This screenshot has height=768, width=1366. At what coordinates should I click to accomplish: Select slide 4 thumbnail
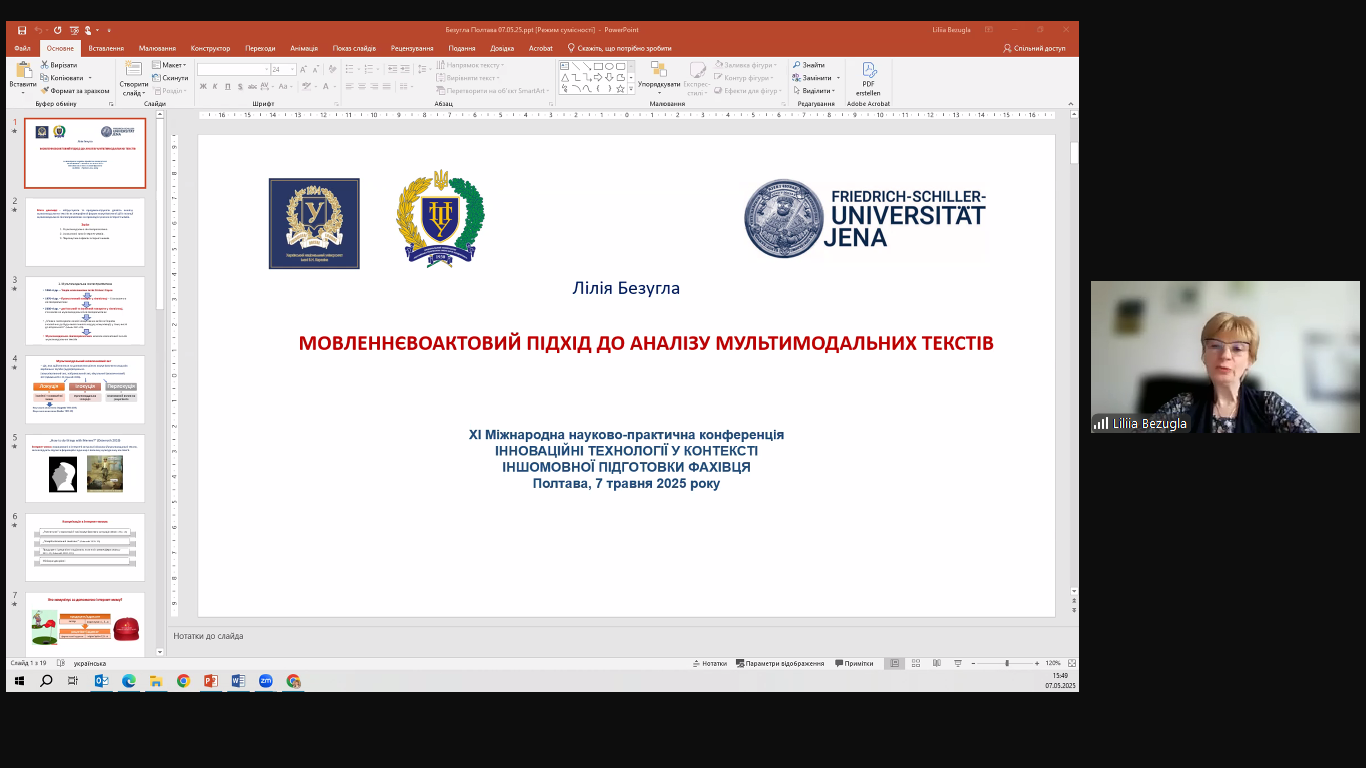85,389
